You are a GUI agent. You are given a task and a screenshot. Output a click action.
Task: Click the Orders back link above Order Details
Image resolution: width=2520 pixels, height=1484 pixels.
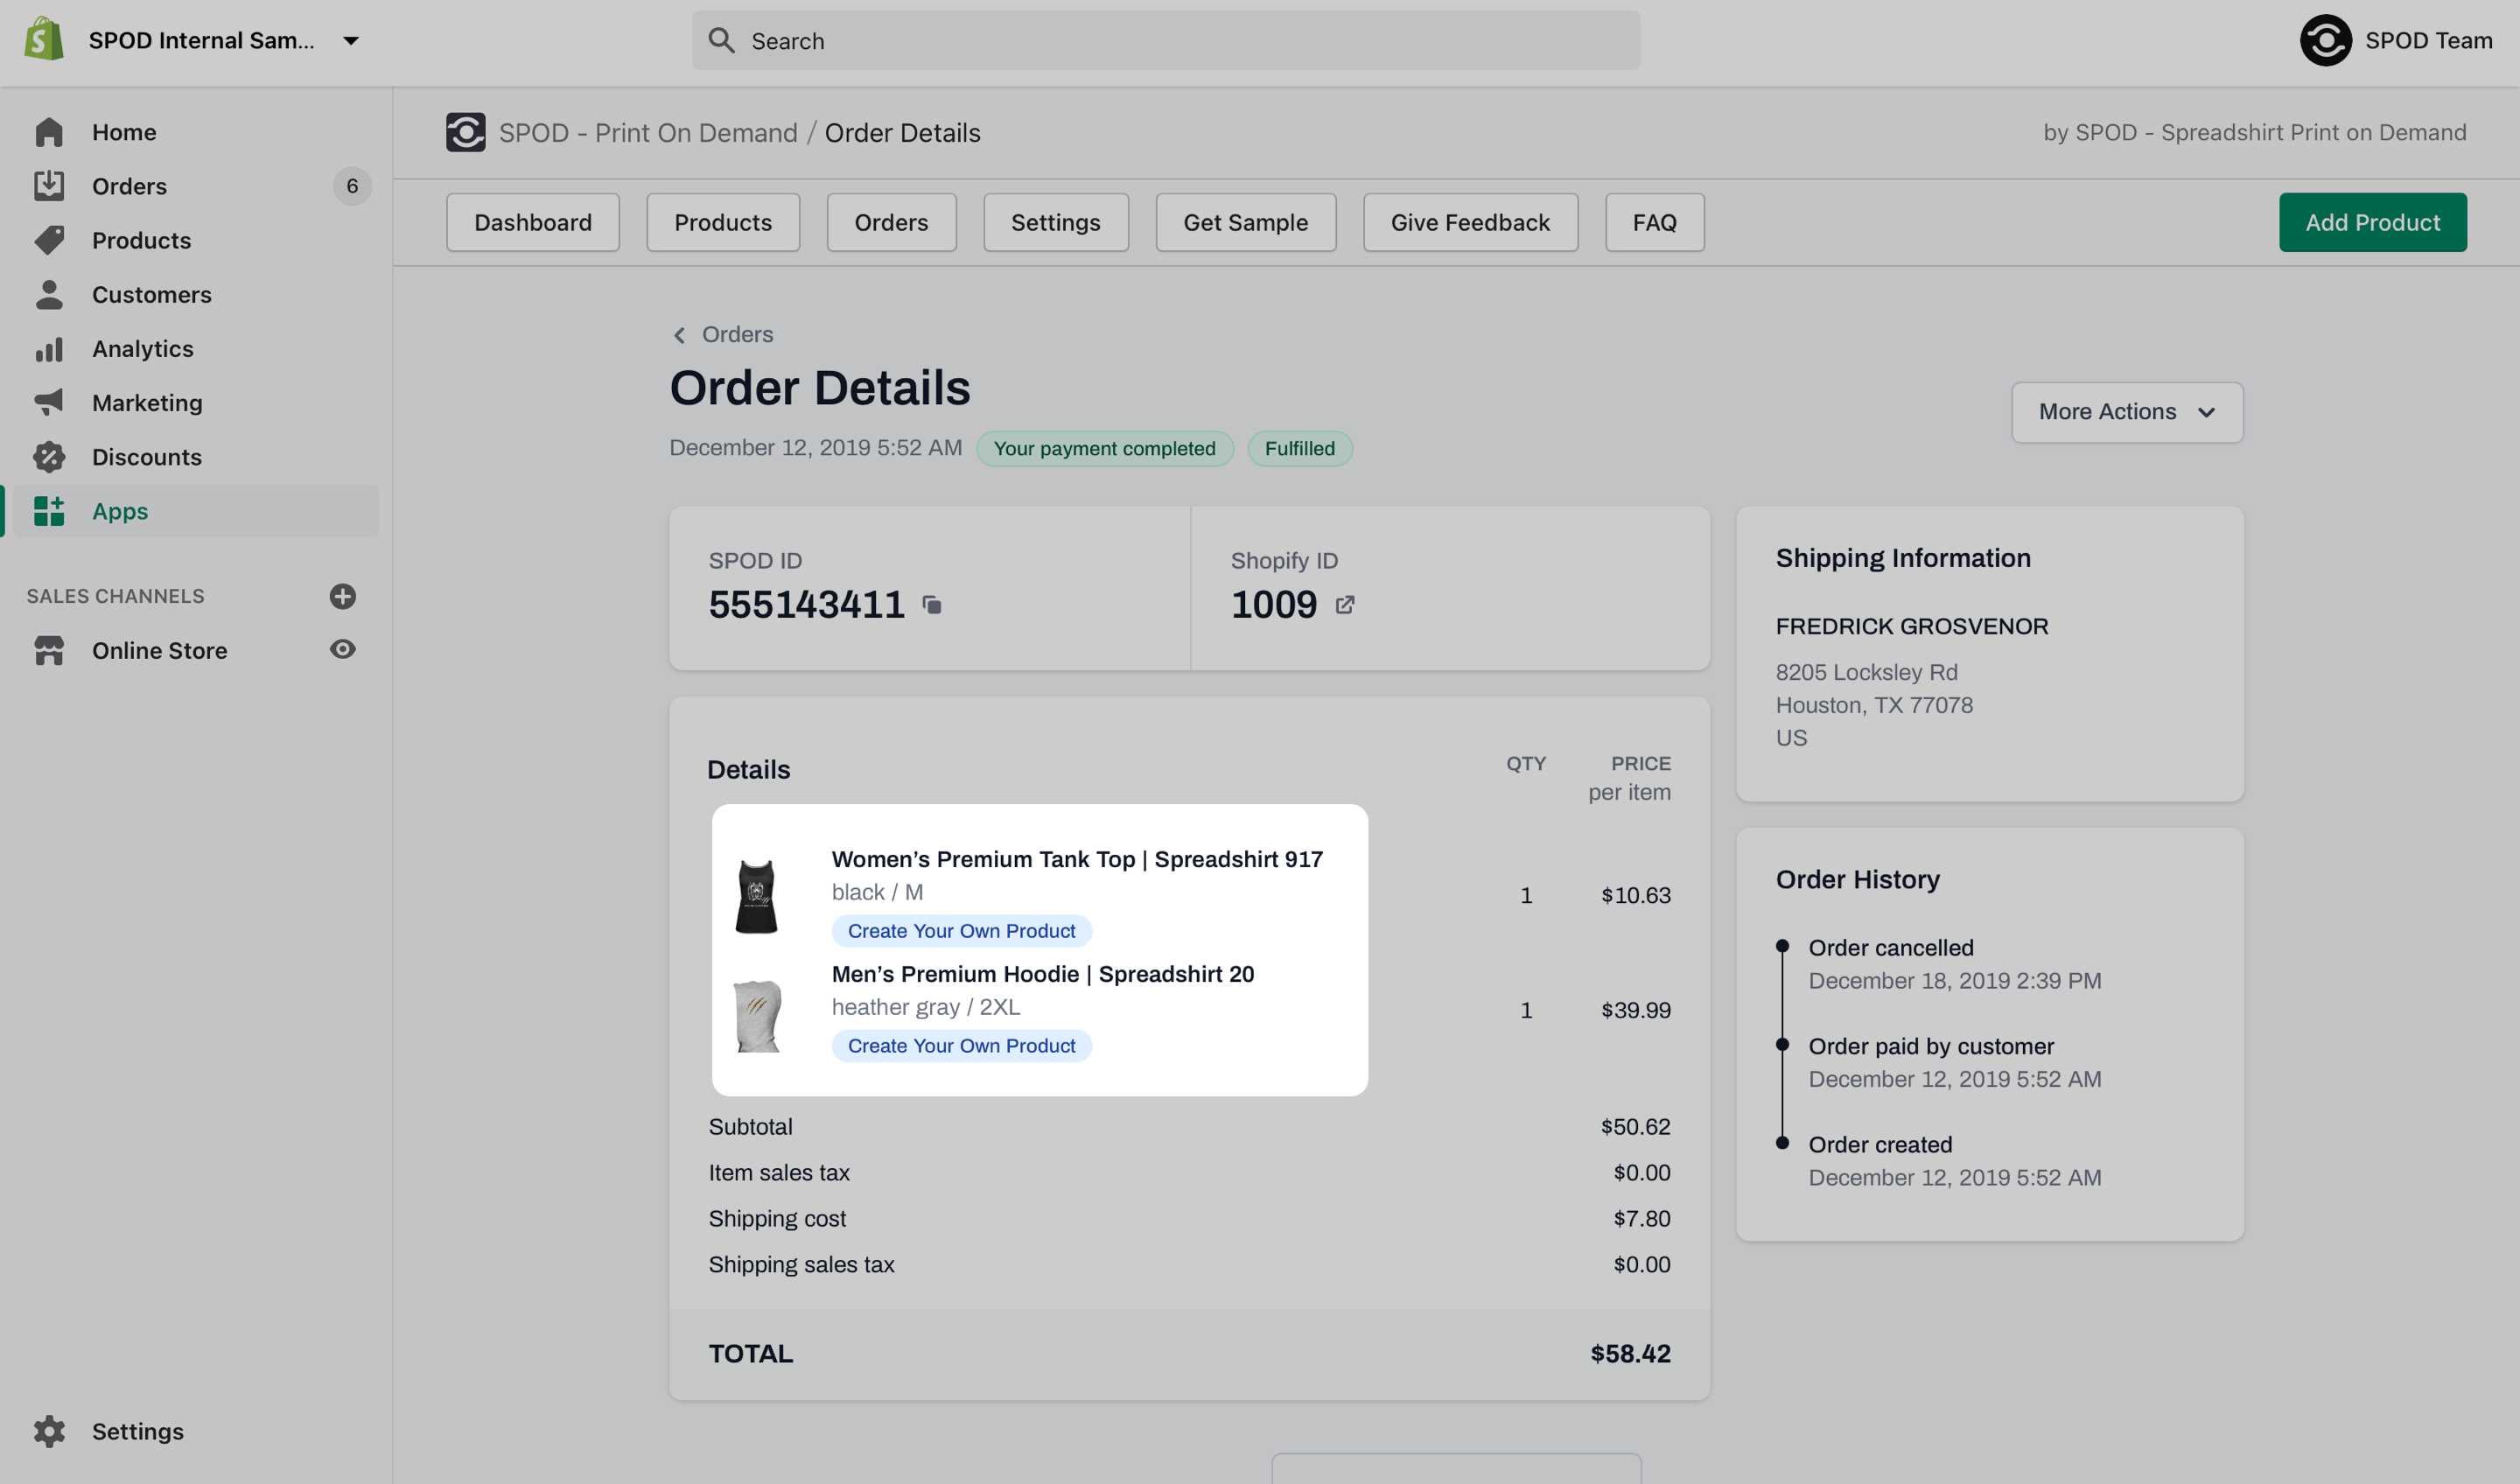tap(737, 334)
